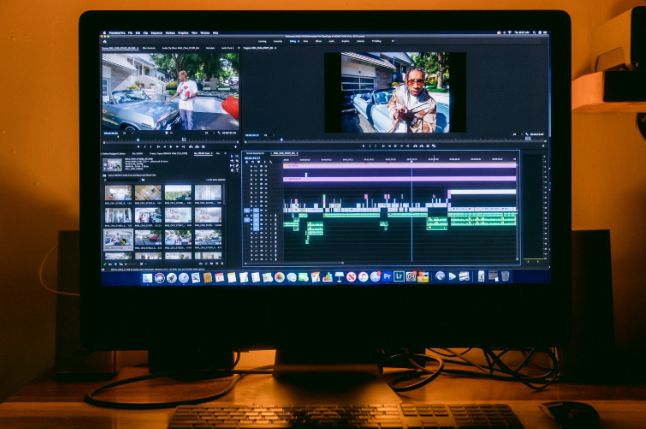Toggle the highlighted V1 source patch

click(247, 210)
